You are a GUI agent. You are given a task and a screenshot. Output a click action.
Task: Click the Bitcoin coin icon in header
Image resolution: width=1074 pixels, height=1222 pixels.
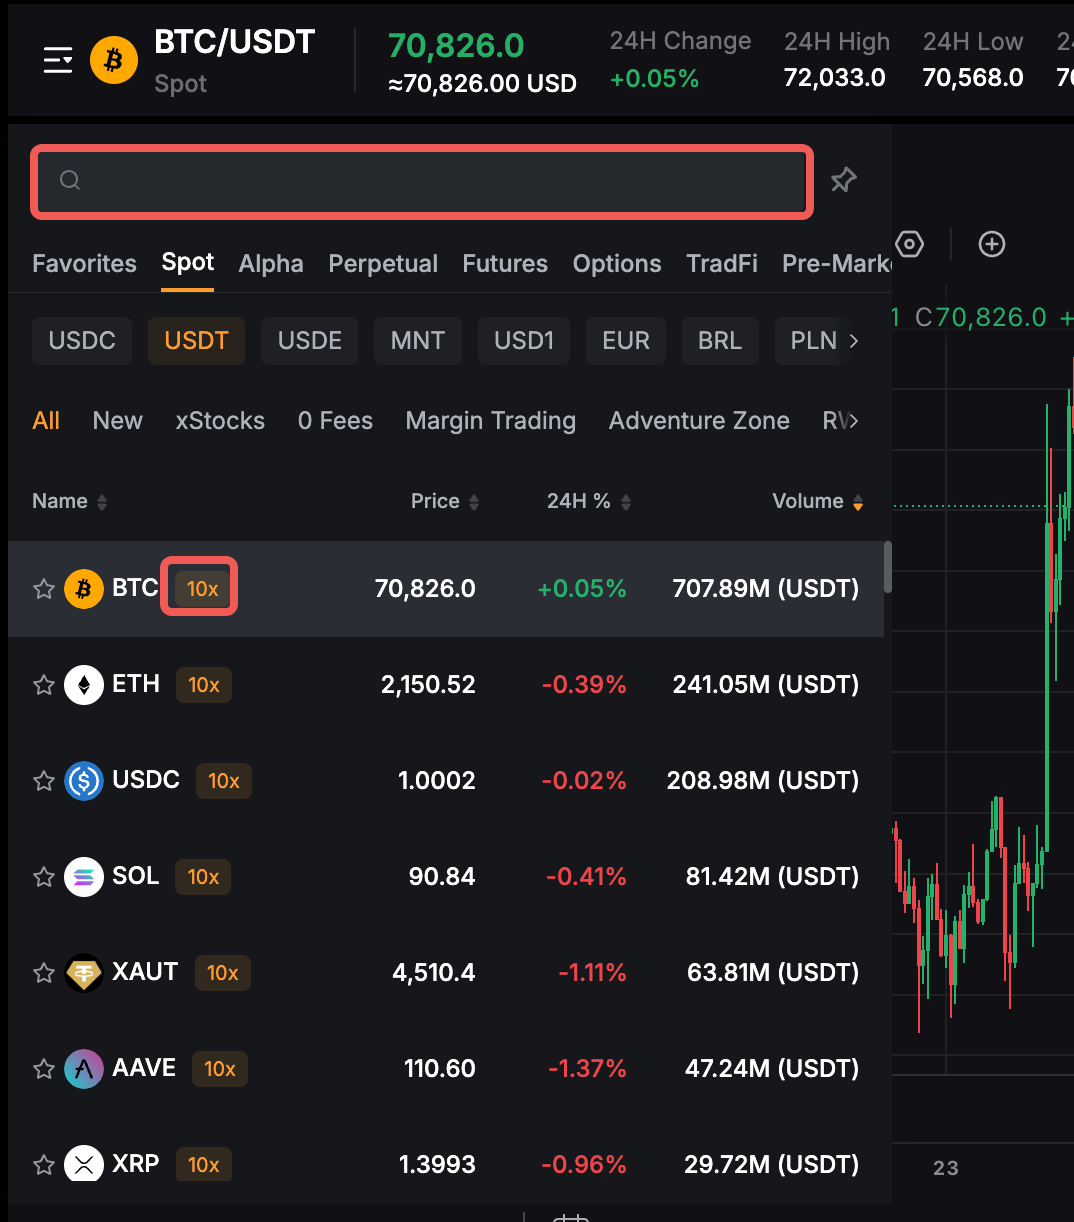114,61
